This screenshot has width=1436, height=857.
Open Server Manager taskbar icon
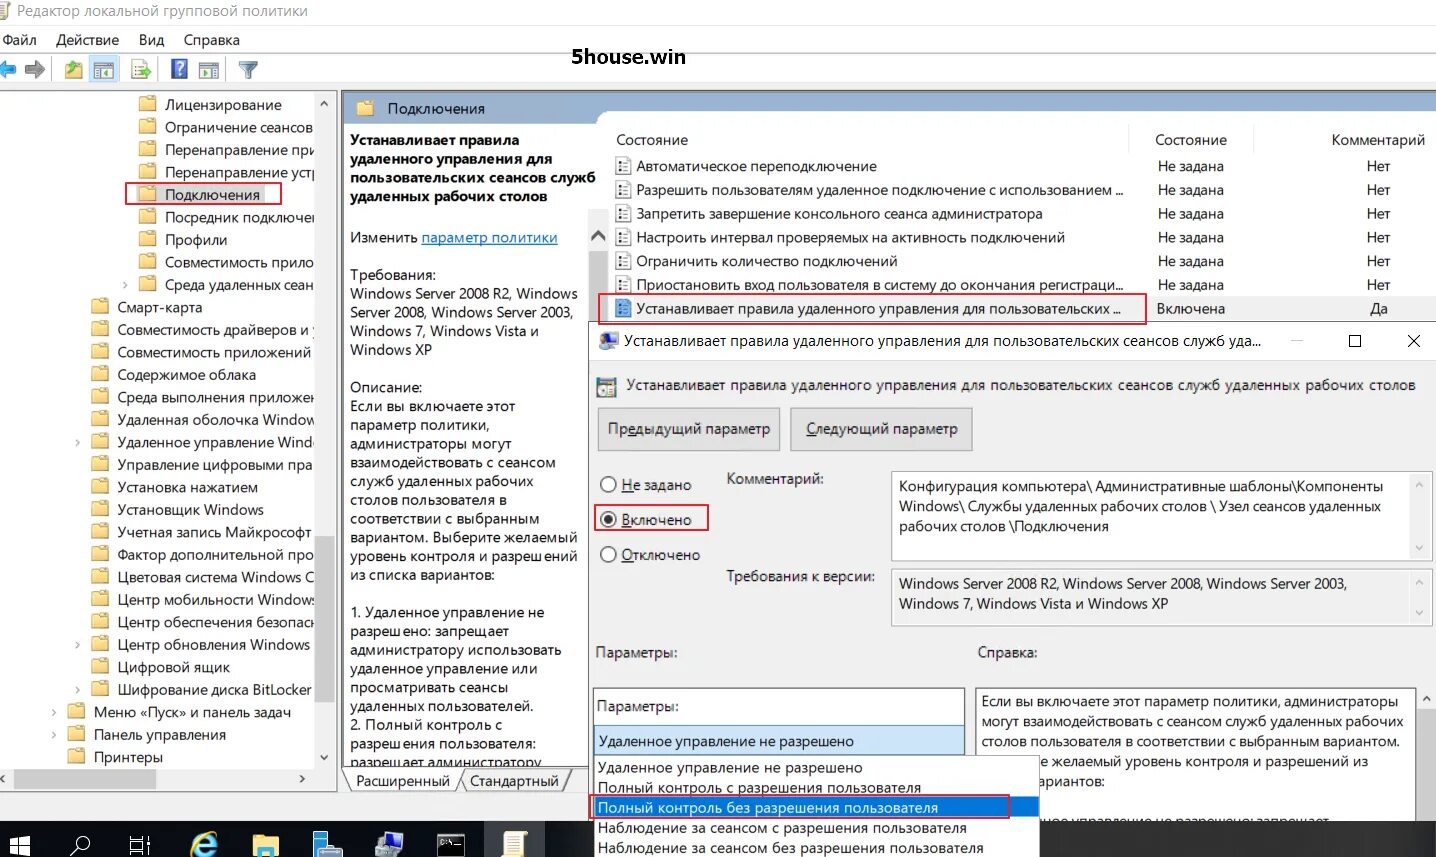pos(327,844)
